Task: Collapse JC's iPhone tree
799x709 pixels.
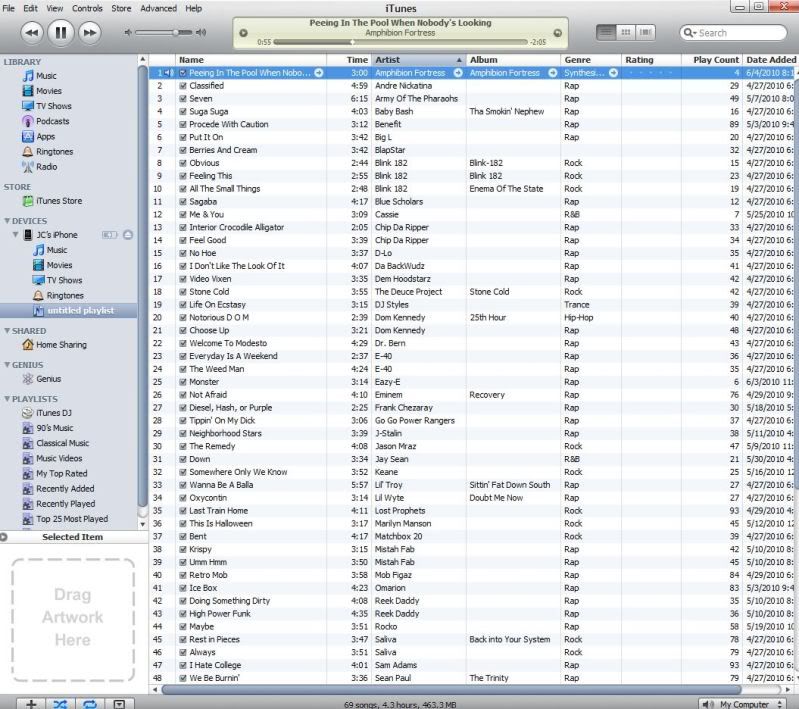Action: 15,234
